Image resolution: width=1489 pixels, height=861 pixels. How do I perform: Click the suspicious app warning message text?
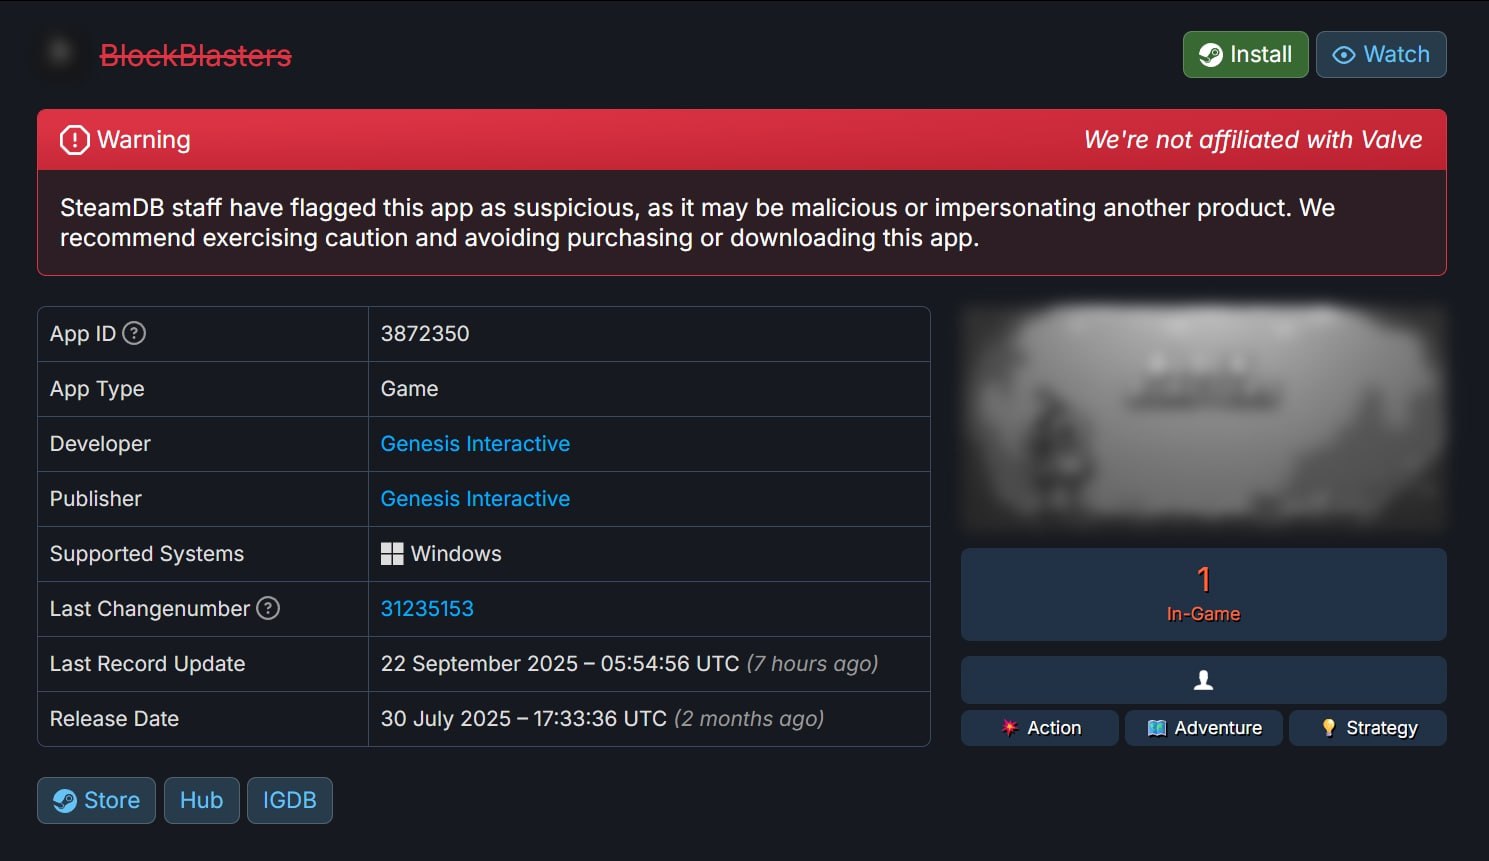click(697, 223)
